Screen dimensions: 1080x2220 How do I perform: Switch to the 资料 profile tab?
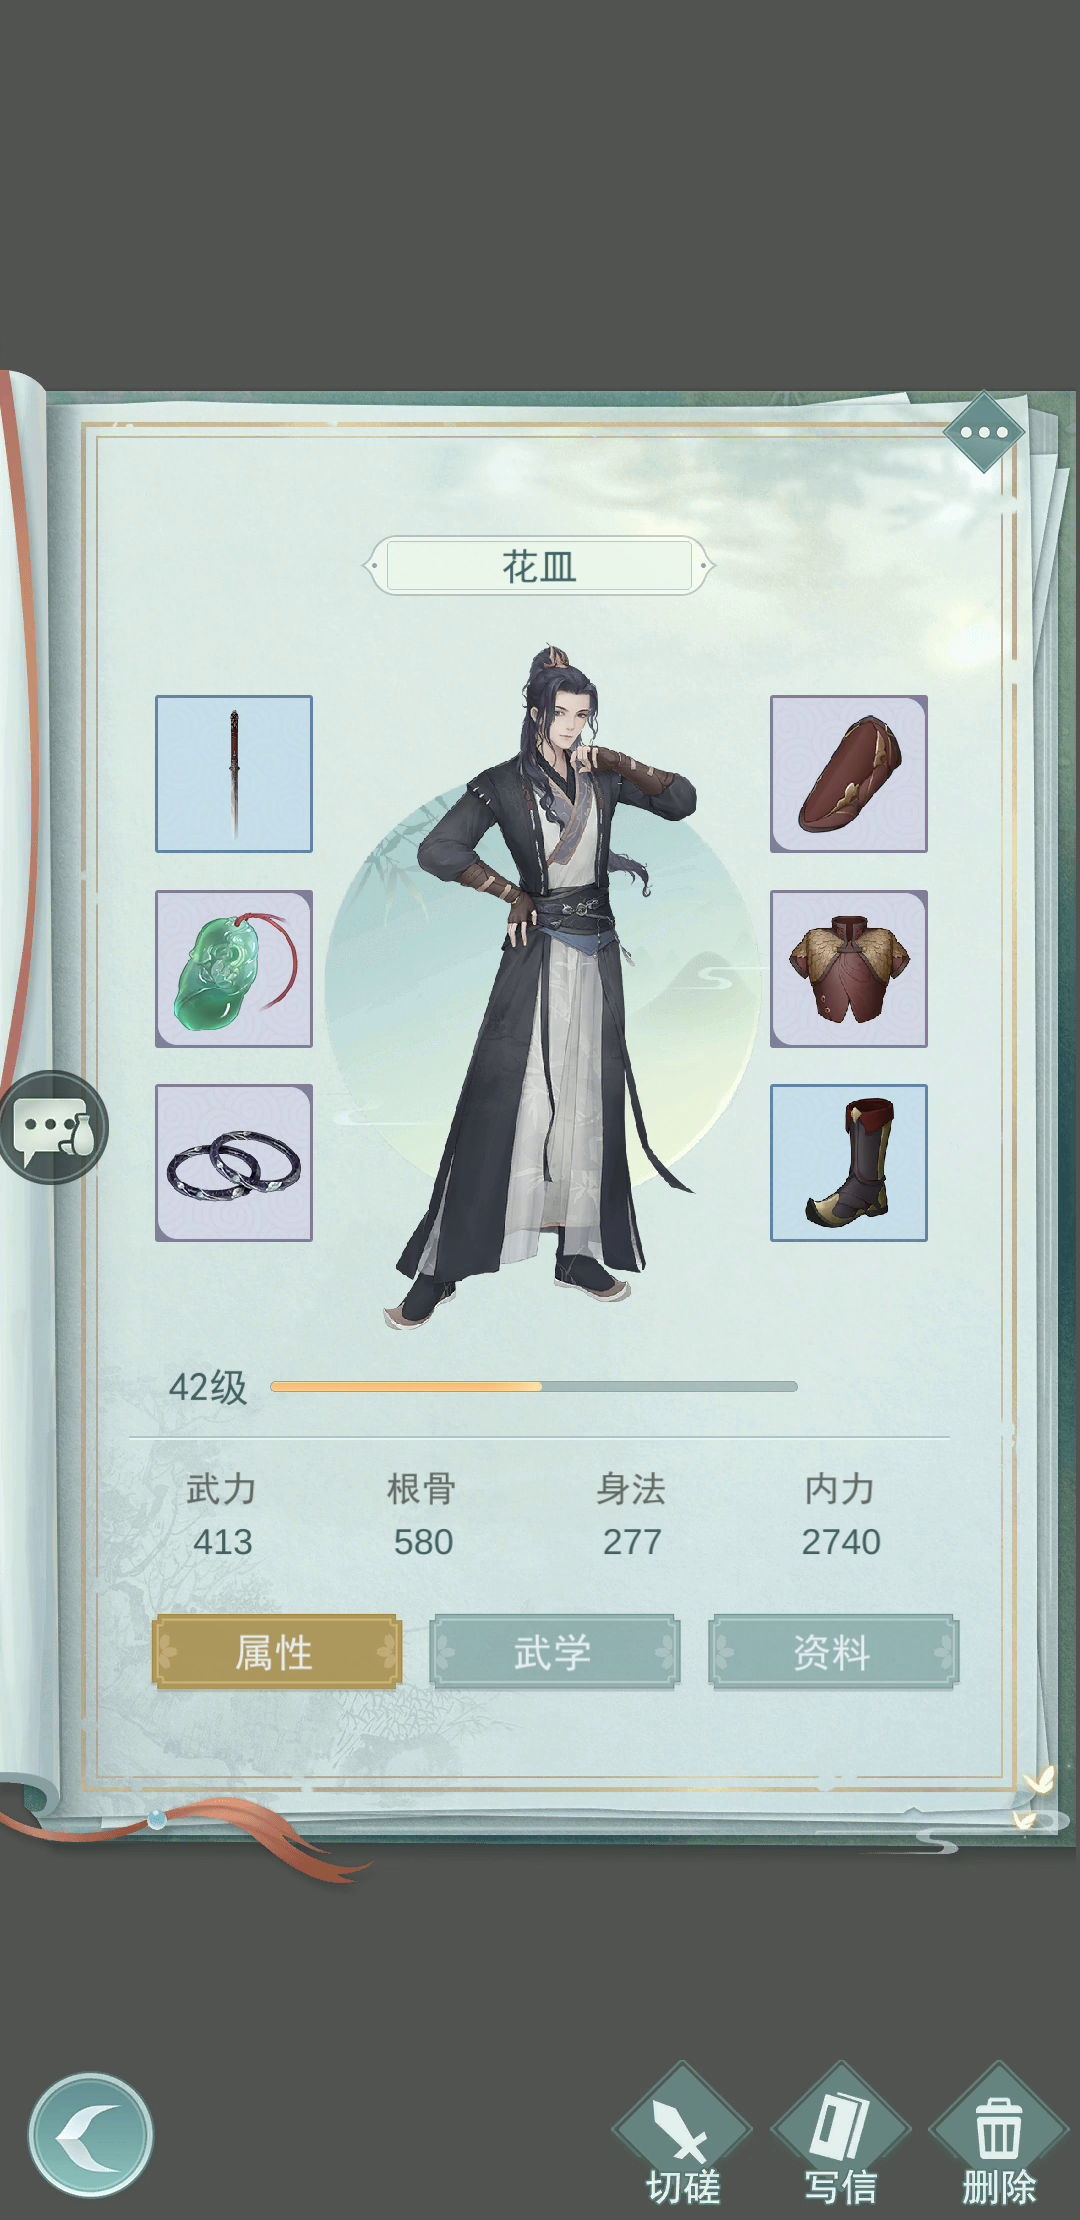pyautogui.click(x=833, y=1652)
